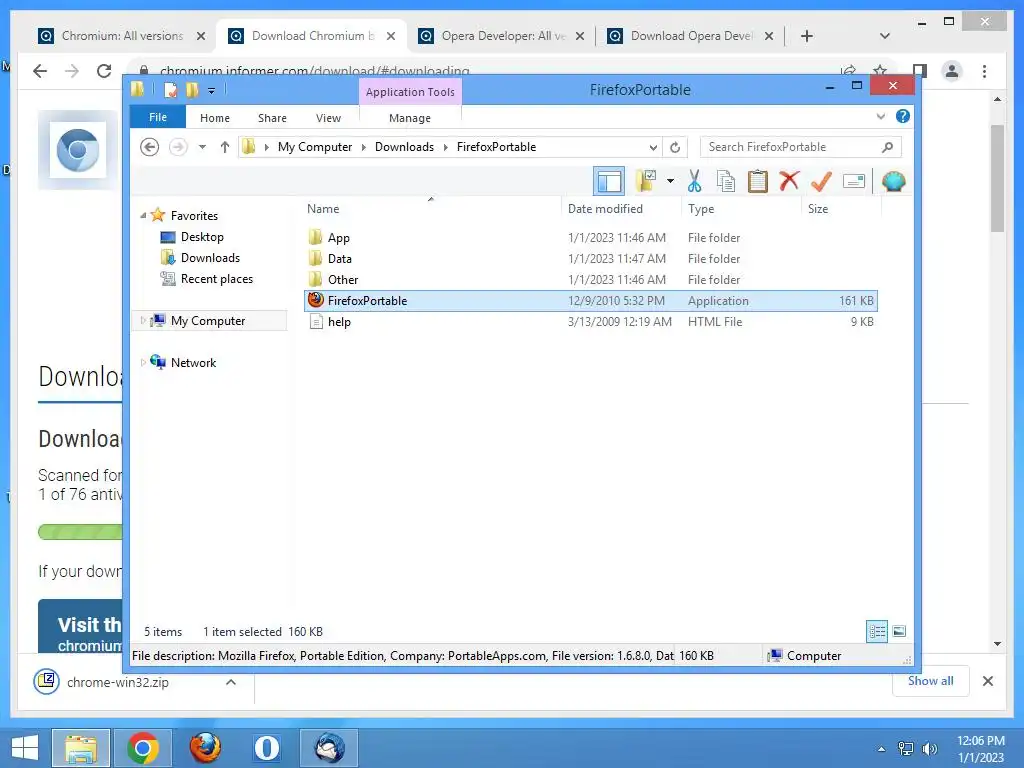Switch to Details view in status bar
This screenshot has height=768, width=1024.
[x=876, y=631]
